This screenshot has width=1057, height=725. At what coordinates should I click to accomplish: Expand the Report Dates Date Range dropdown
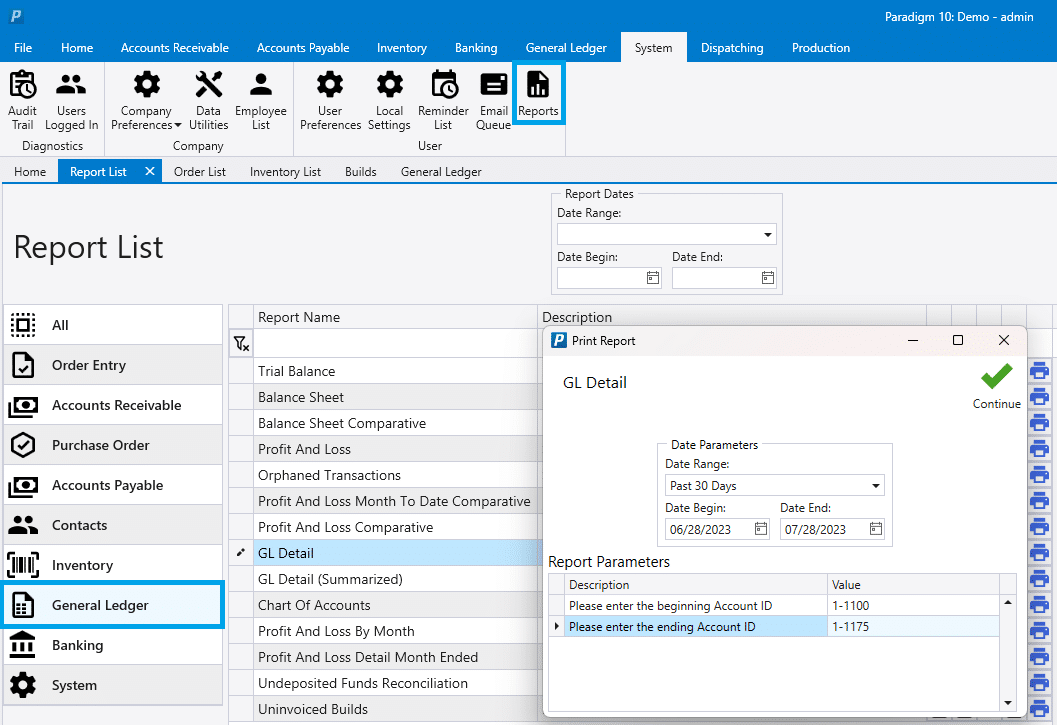click(767, 235)
